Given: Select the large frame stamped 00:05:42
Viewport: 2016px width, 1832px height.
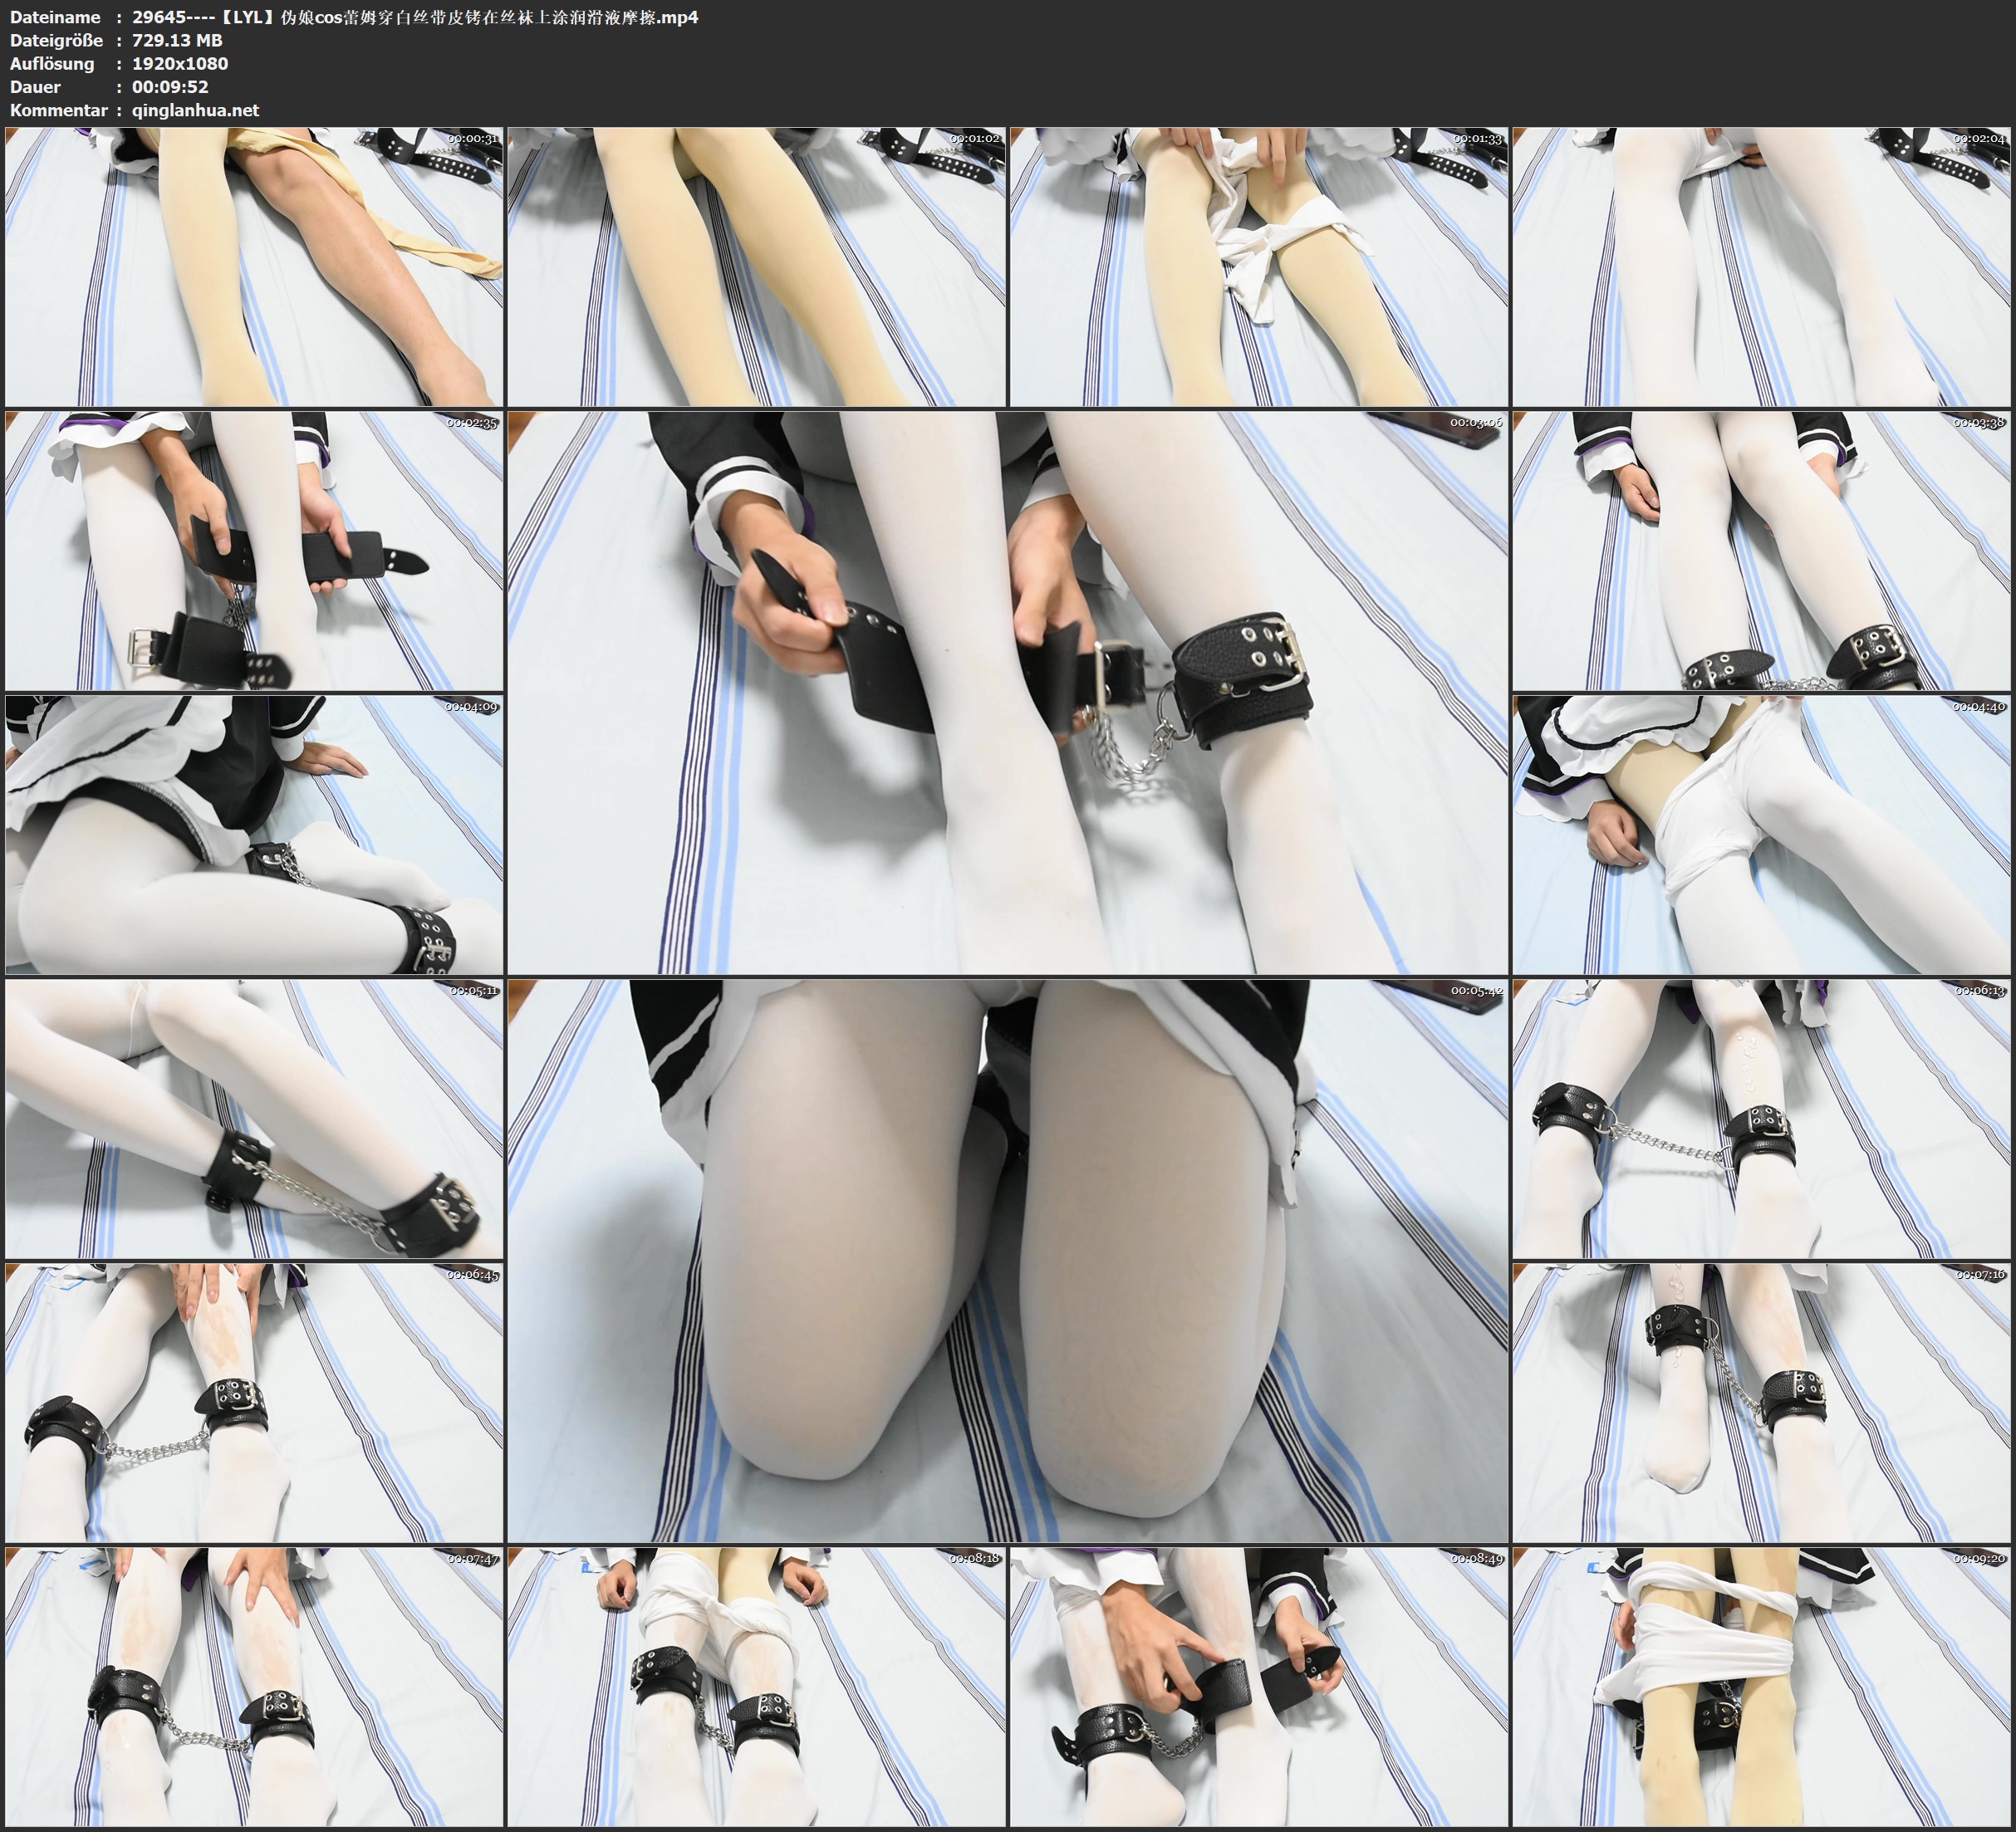Looking at the screenshot, I should (x=1007, y=1260).
